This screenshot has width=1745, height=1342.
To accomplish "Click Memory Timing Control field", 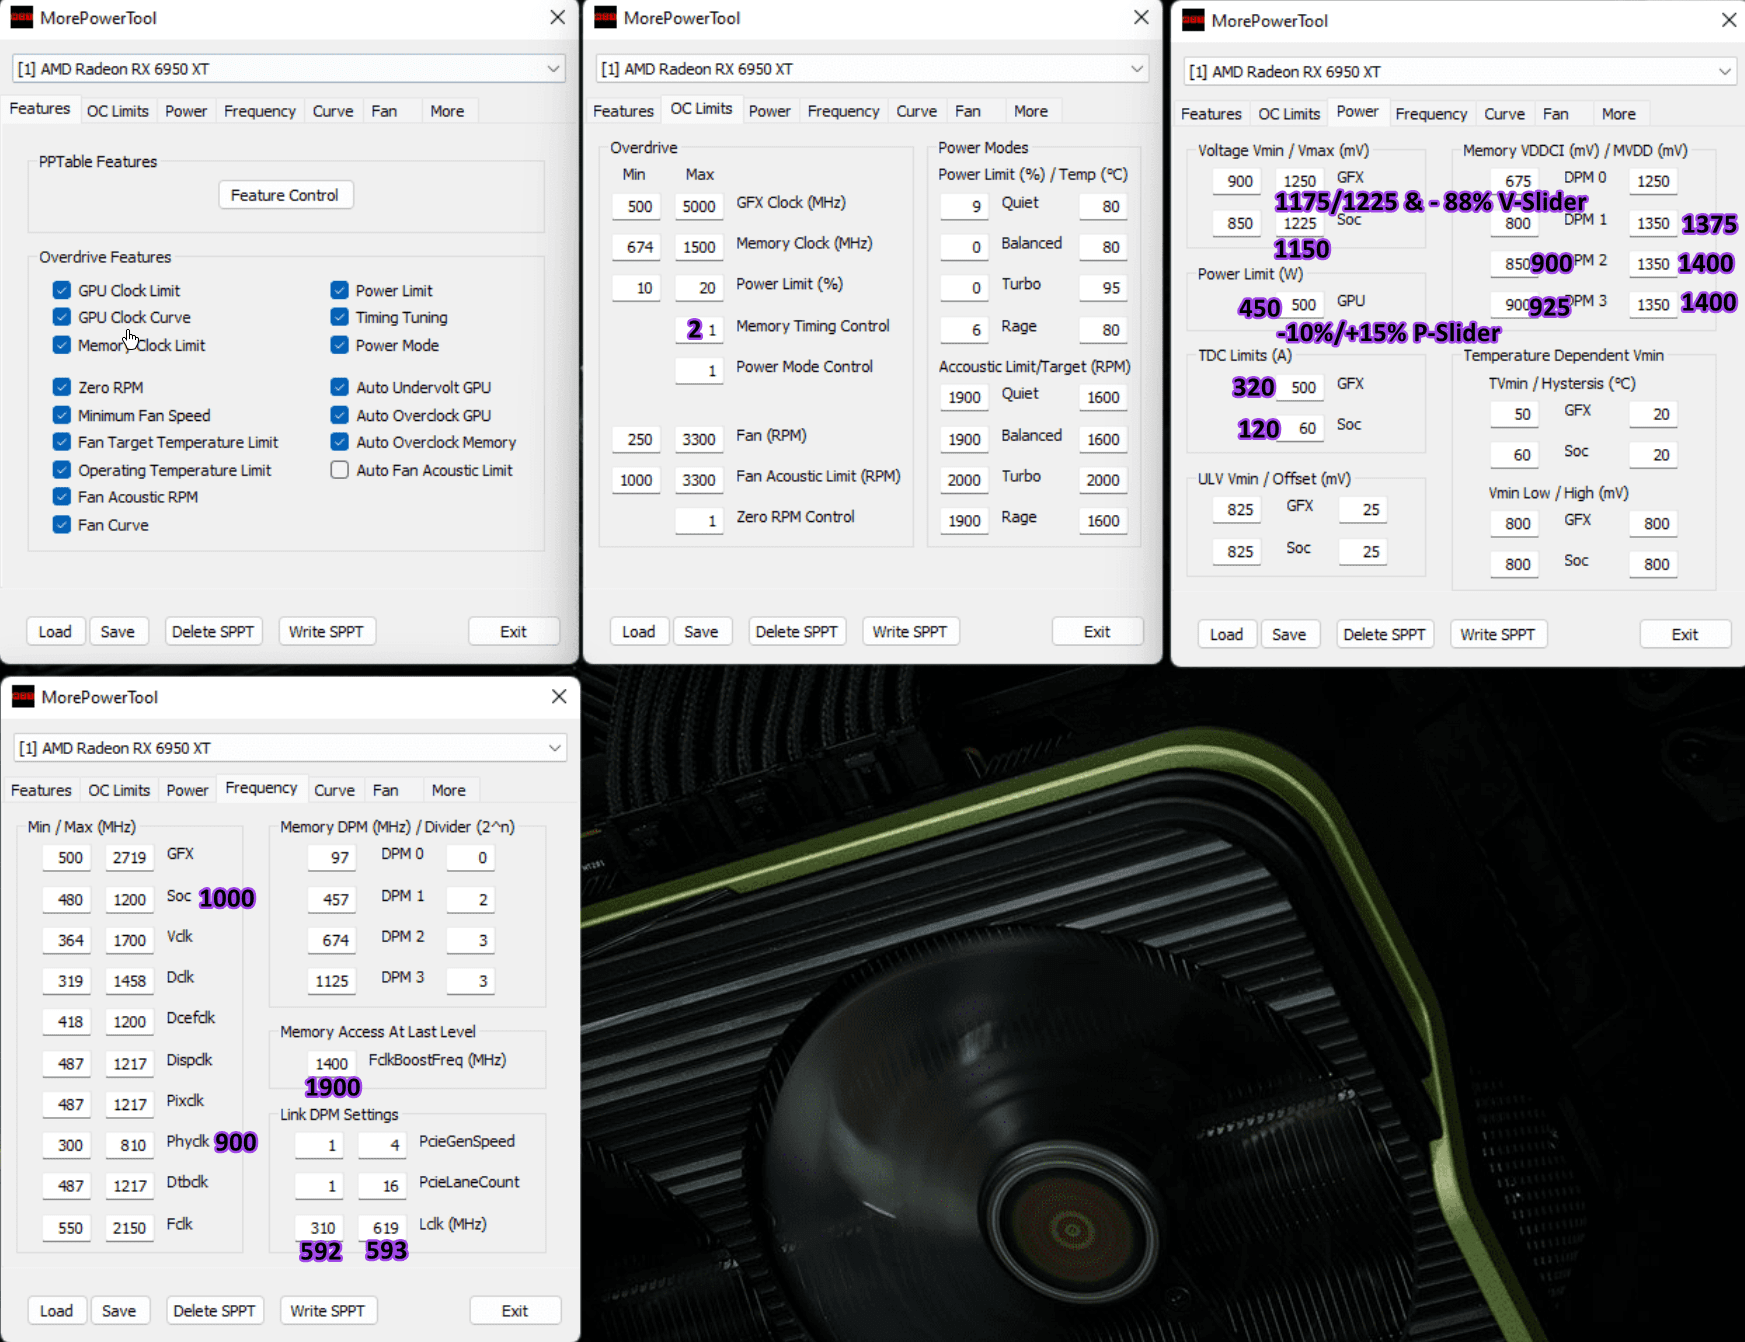I will click(x=699, y=329).
